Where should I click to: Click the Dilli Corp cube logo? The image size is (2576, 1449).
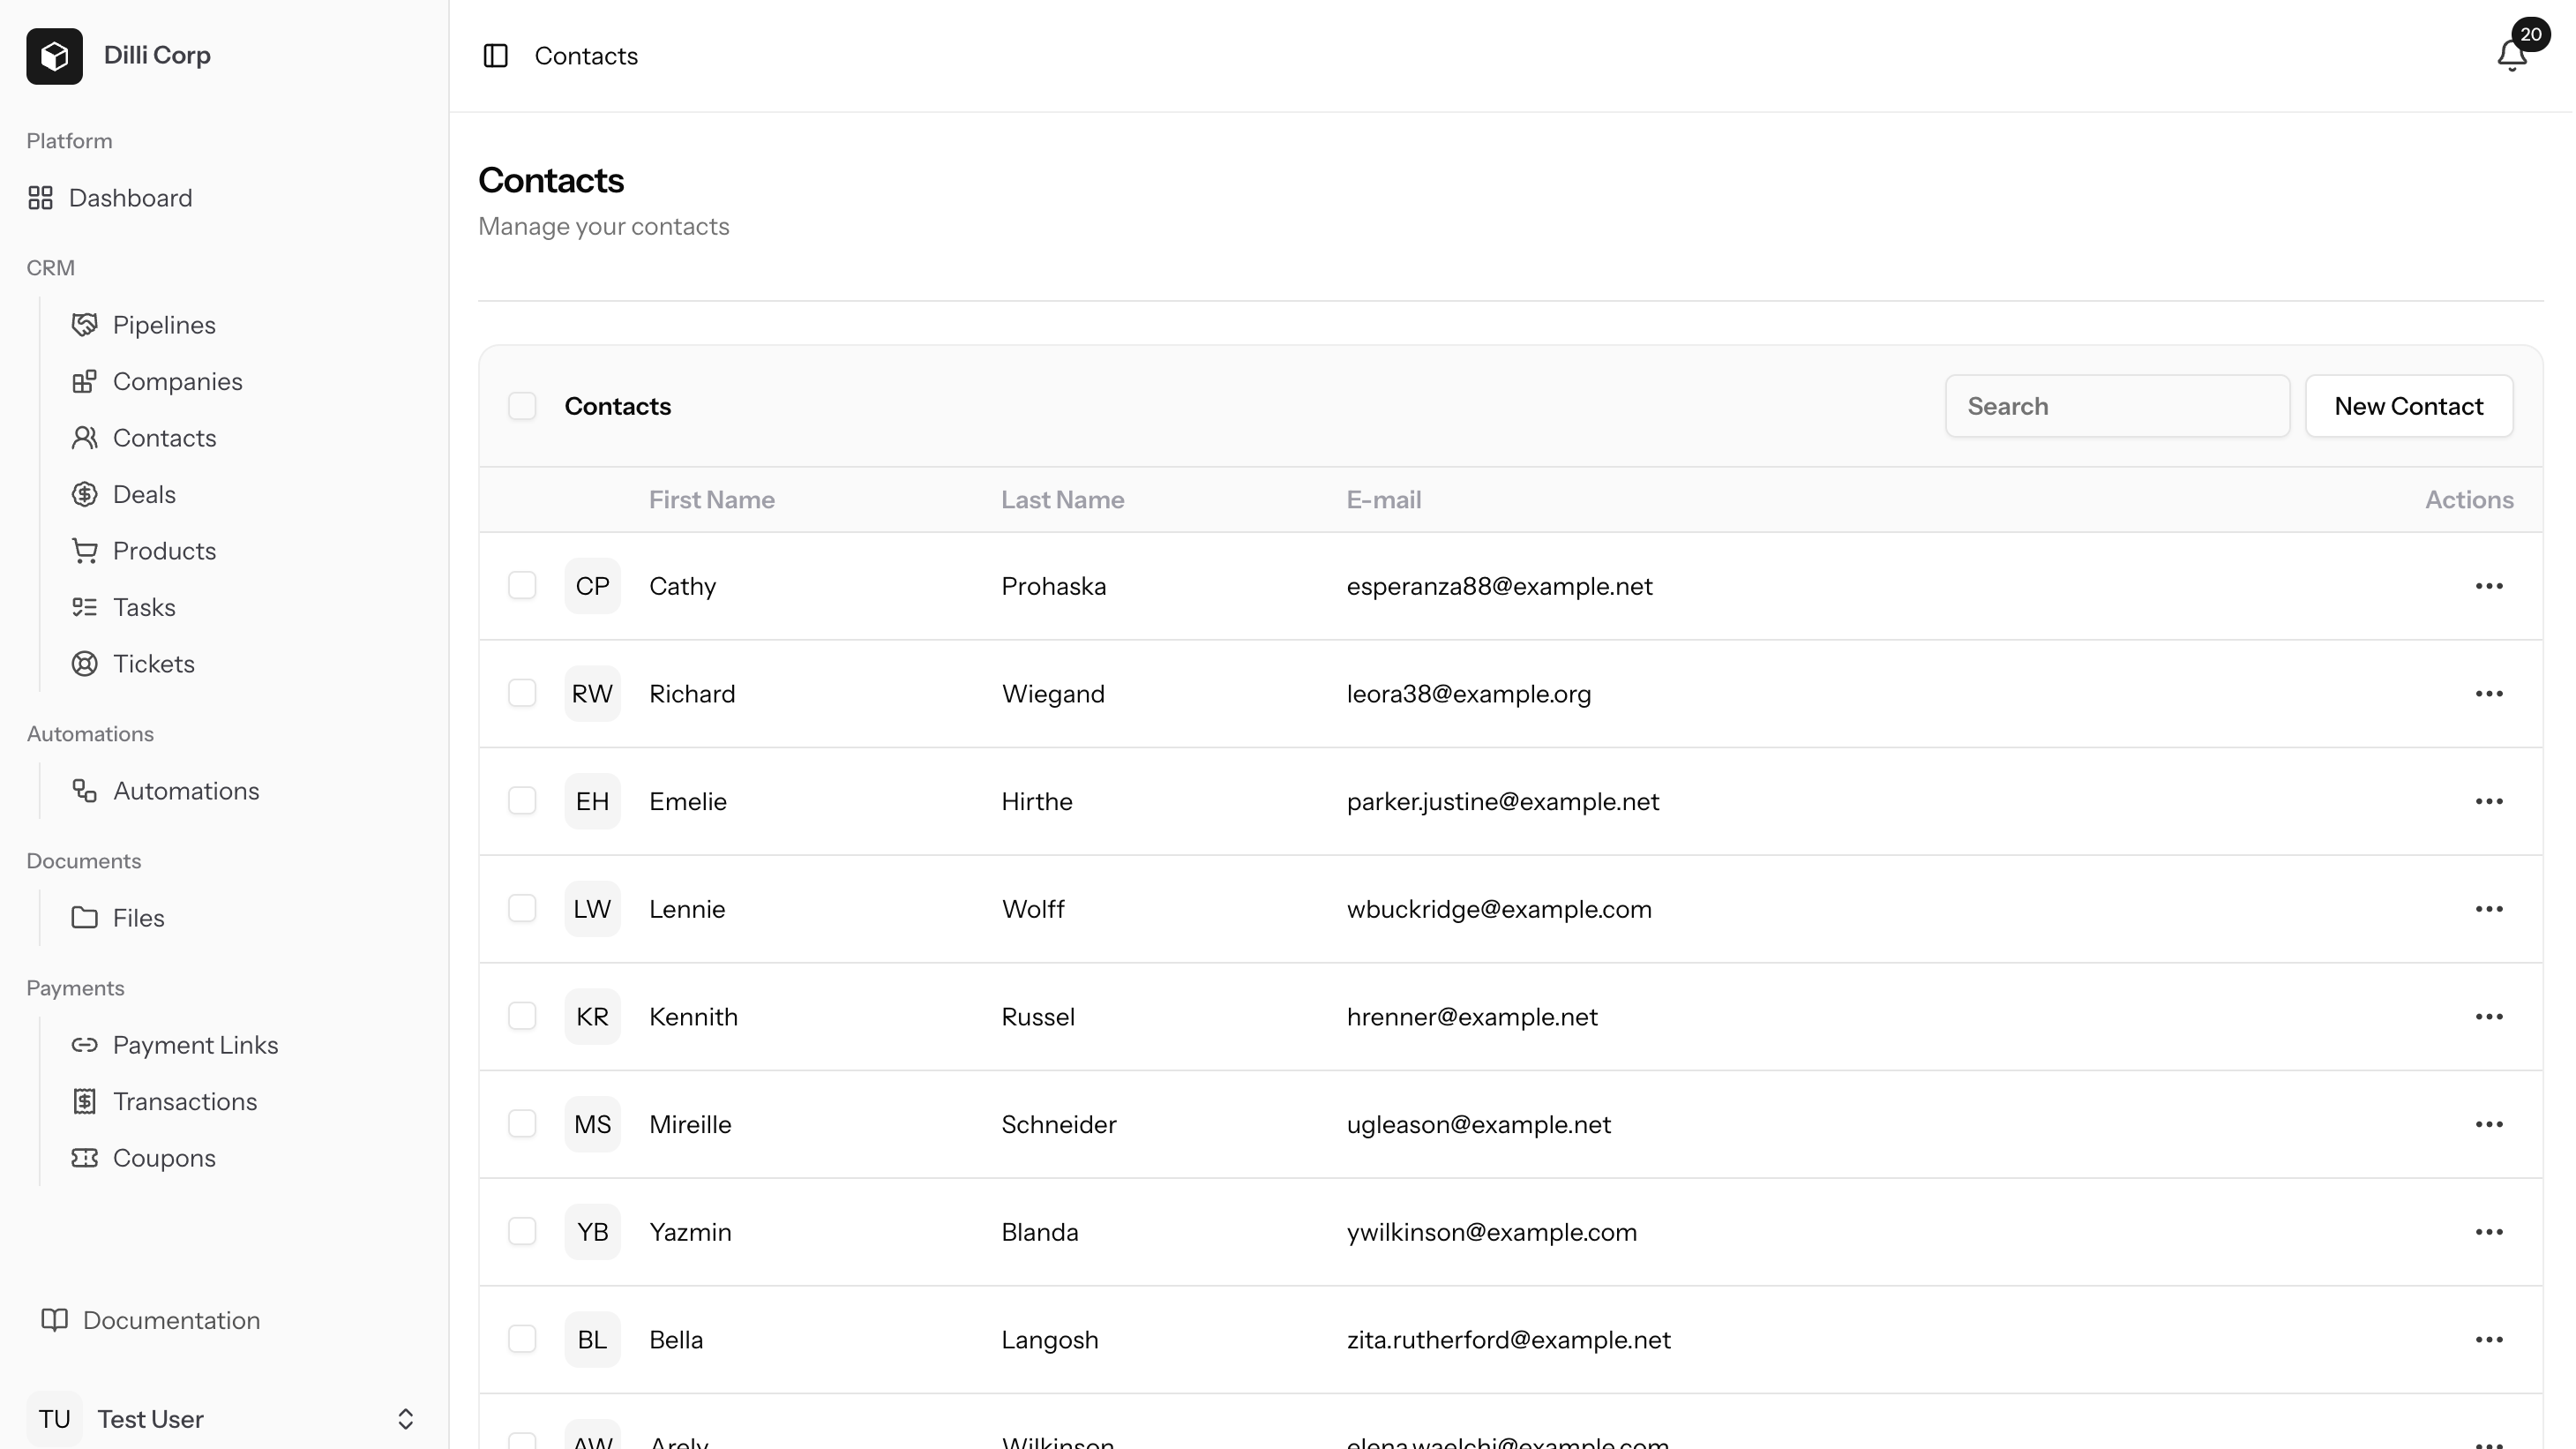pos(55,56)
